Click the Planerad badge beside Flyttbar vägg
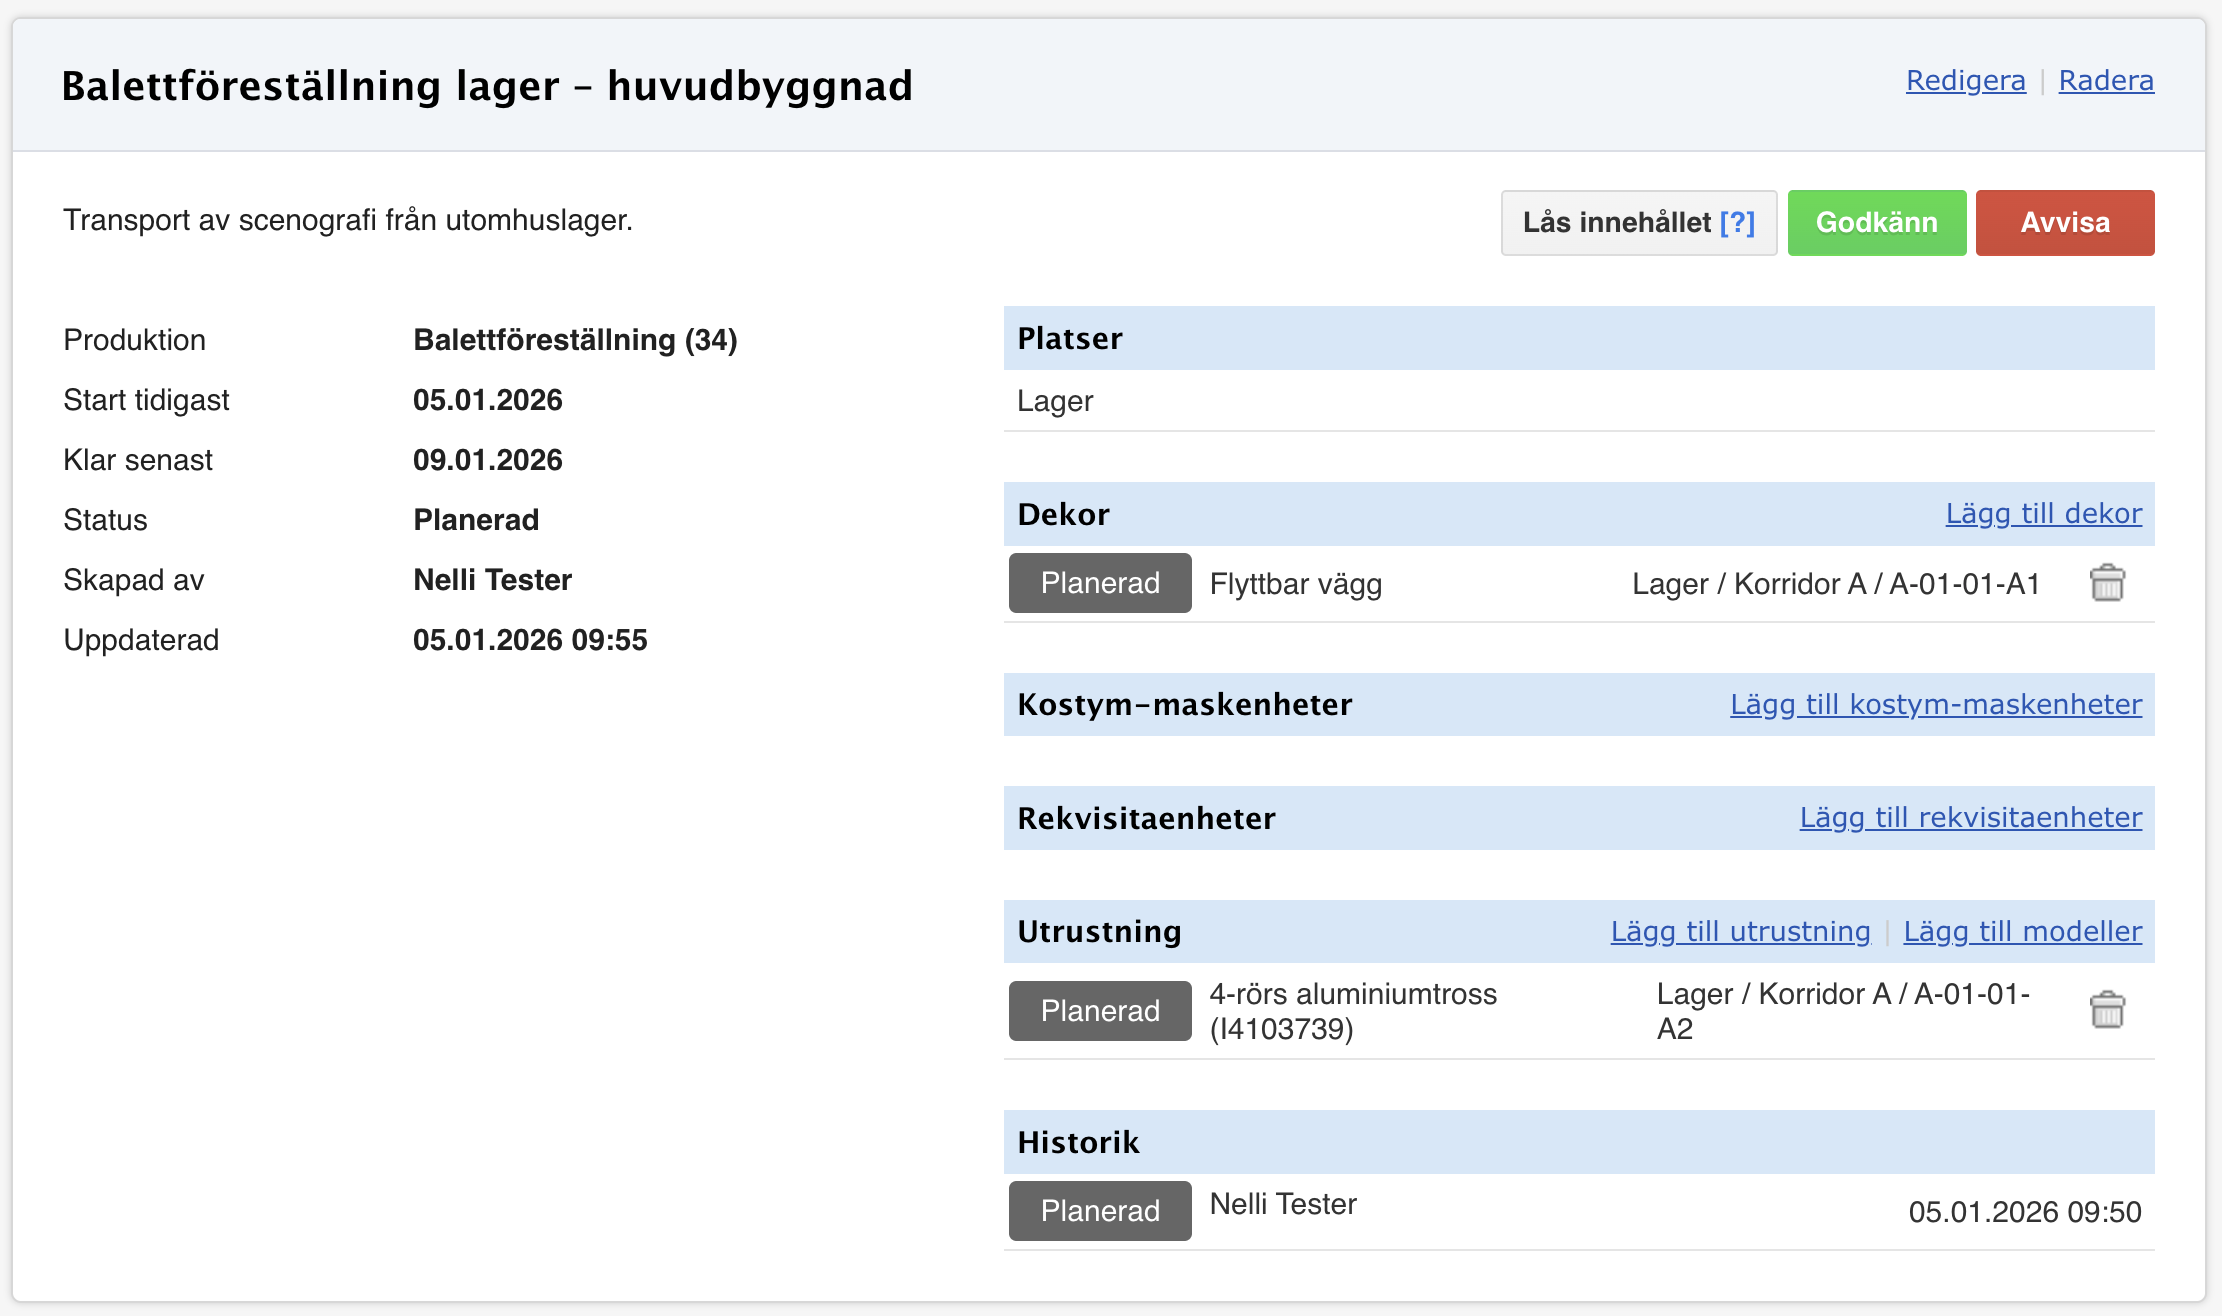This screenshot has width=2222, height=1316. [x=1100, y=583]
